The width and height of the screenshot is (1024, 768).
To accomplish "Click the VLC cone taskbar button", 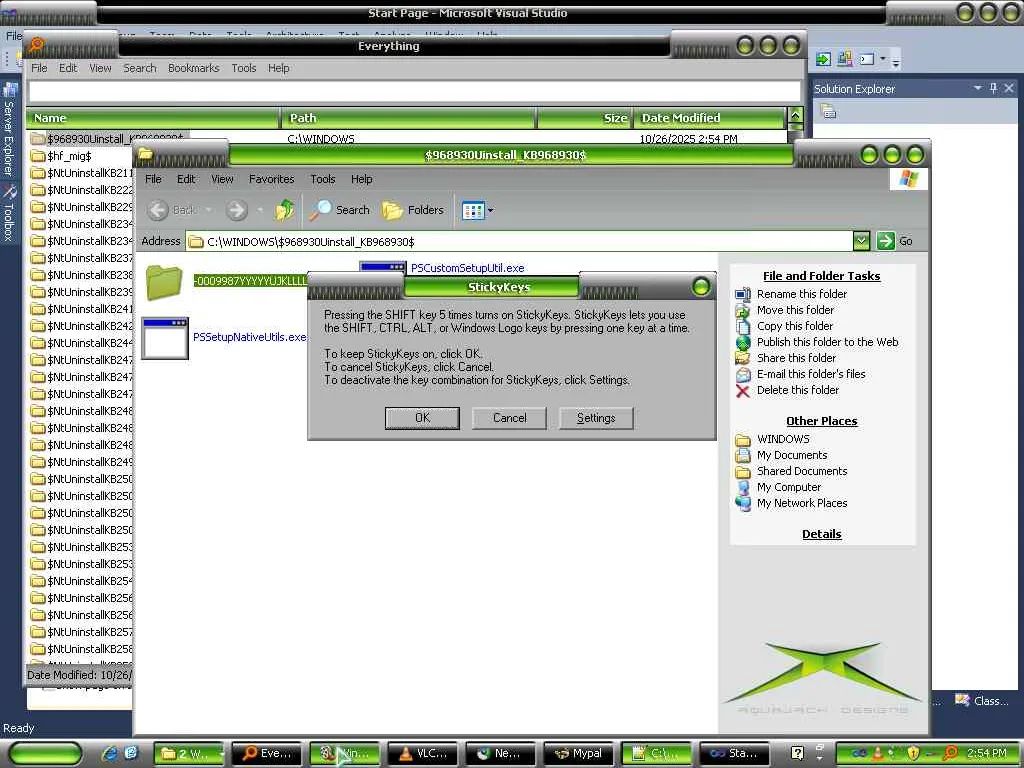I will click(425, 754).
